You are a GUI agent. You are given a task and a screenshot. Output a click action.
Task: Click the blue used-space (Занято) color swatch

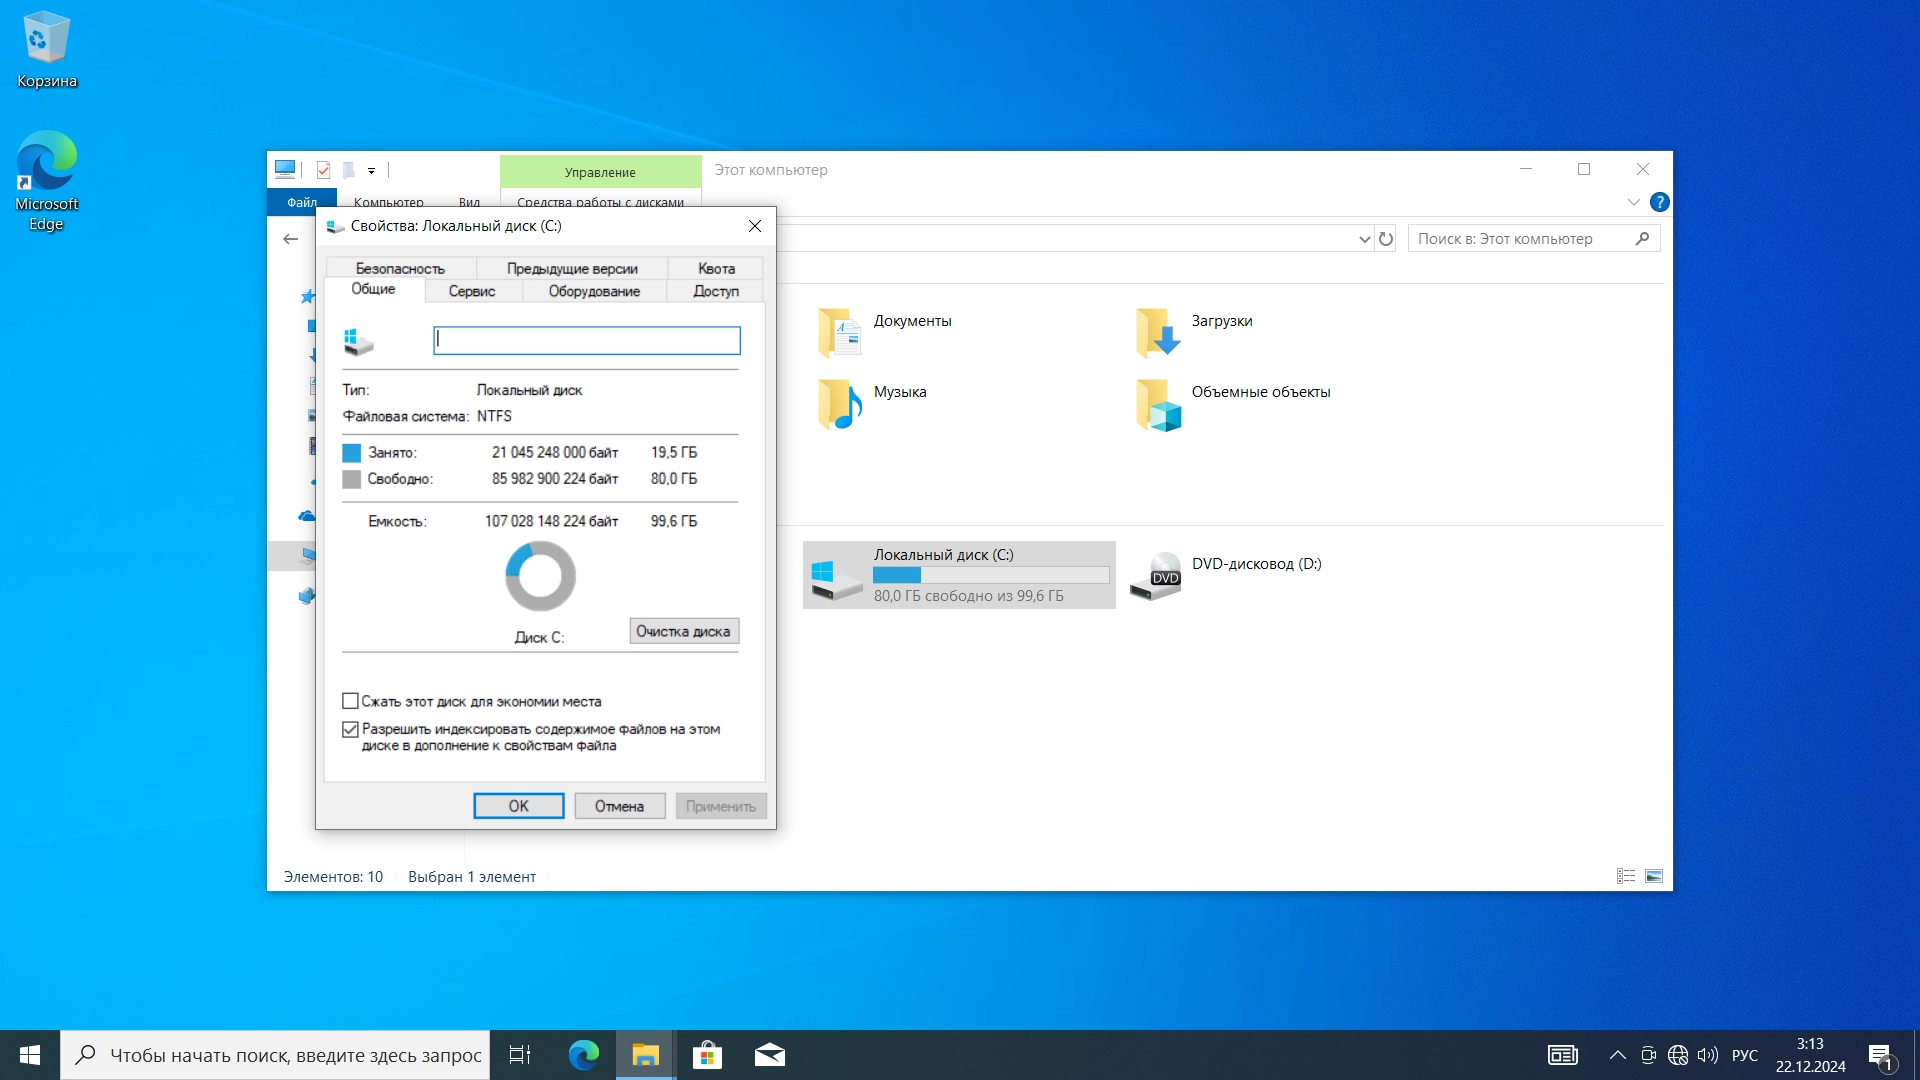tap(351, 453)
